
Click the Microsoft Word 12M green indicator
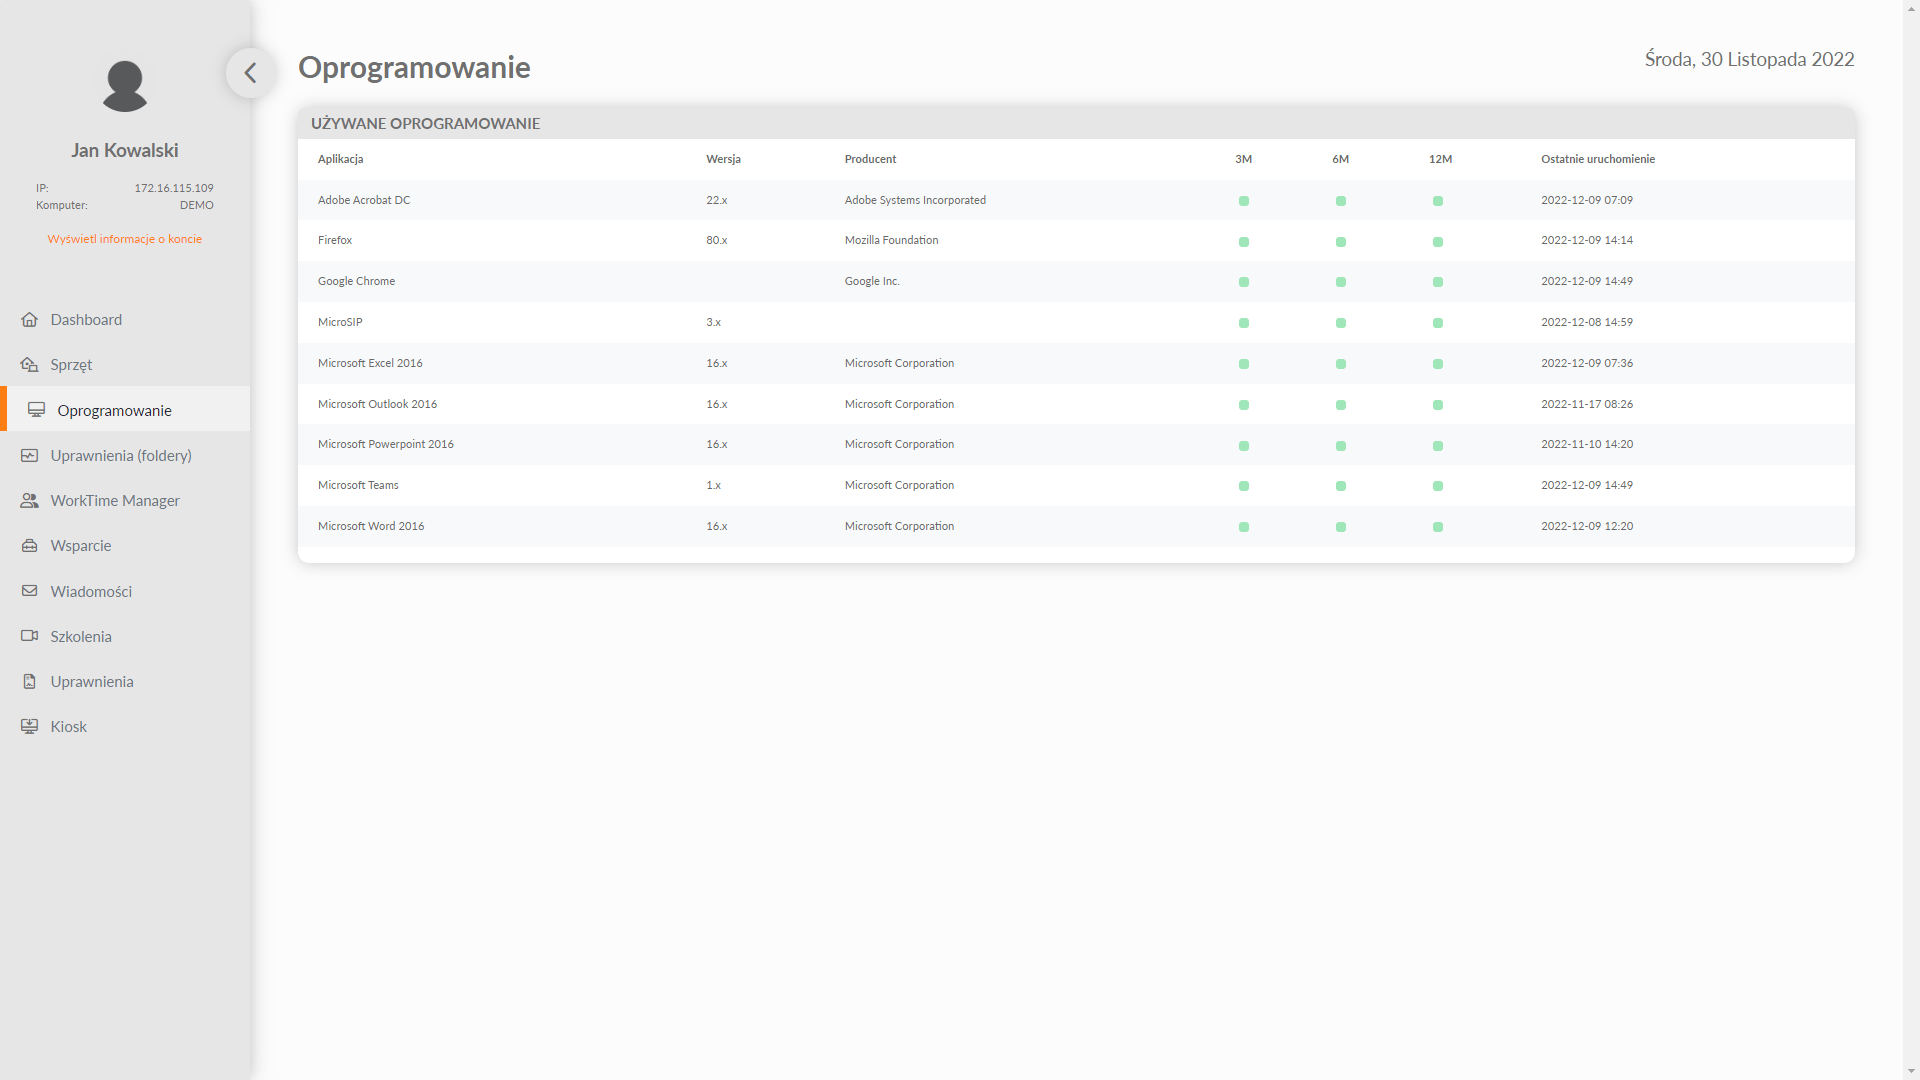(1438, 527)
